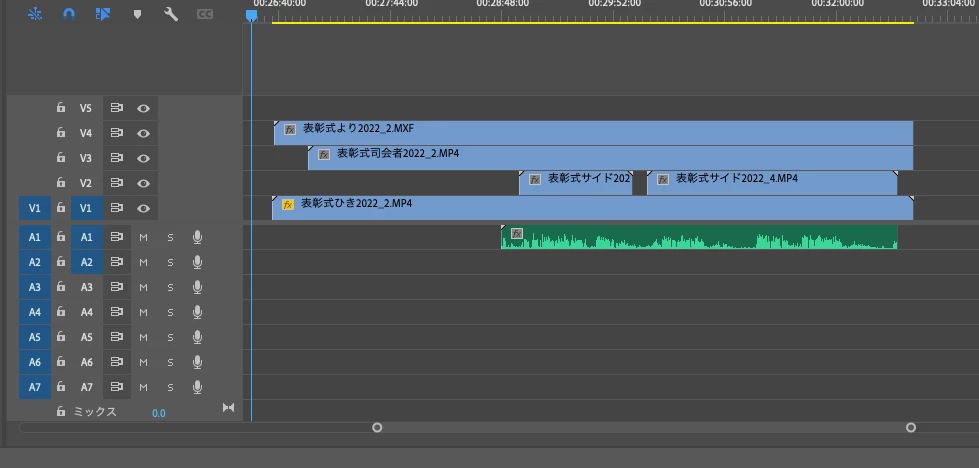The image size is (979, 468).
Task: Select clip 表彰式サイド2022_4.MP4
Action: click(x=772, y=183)
